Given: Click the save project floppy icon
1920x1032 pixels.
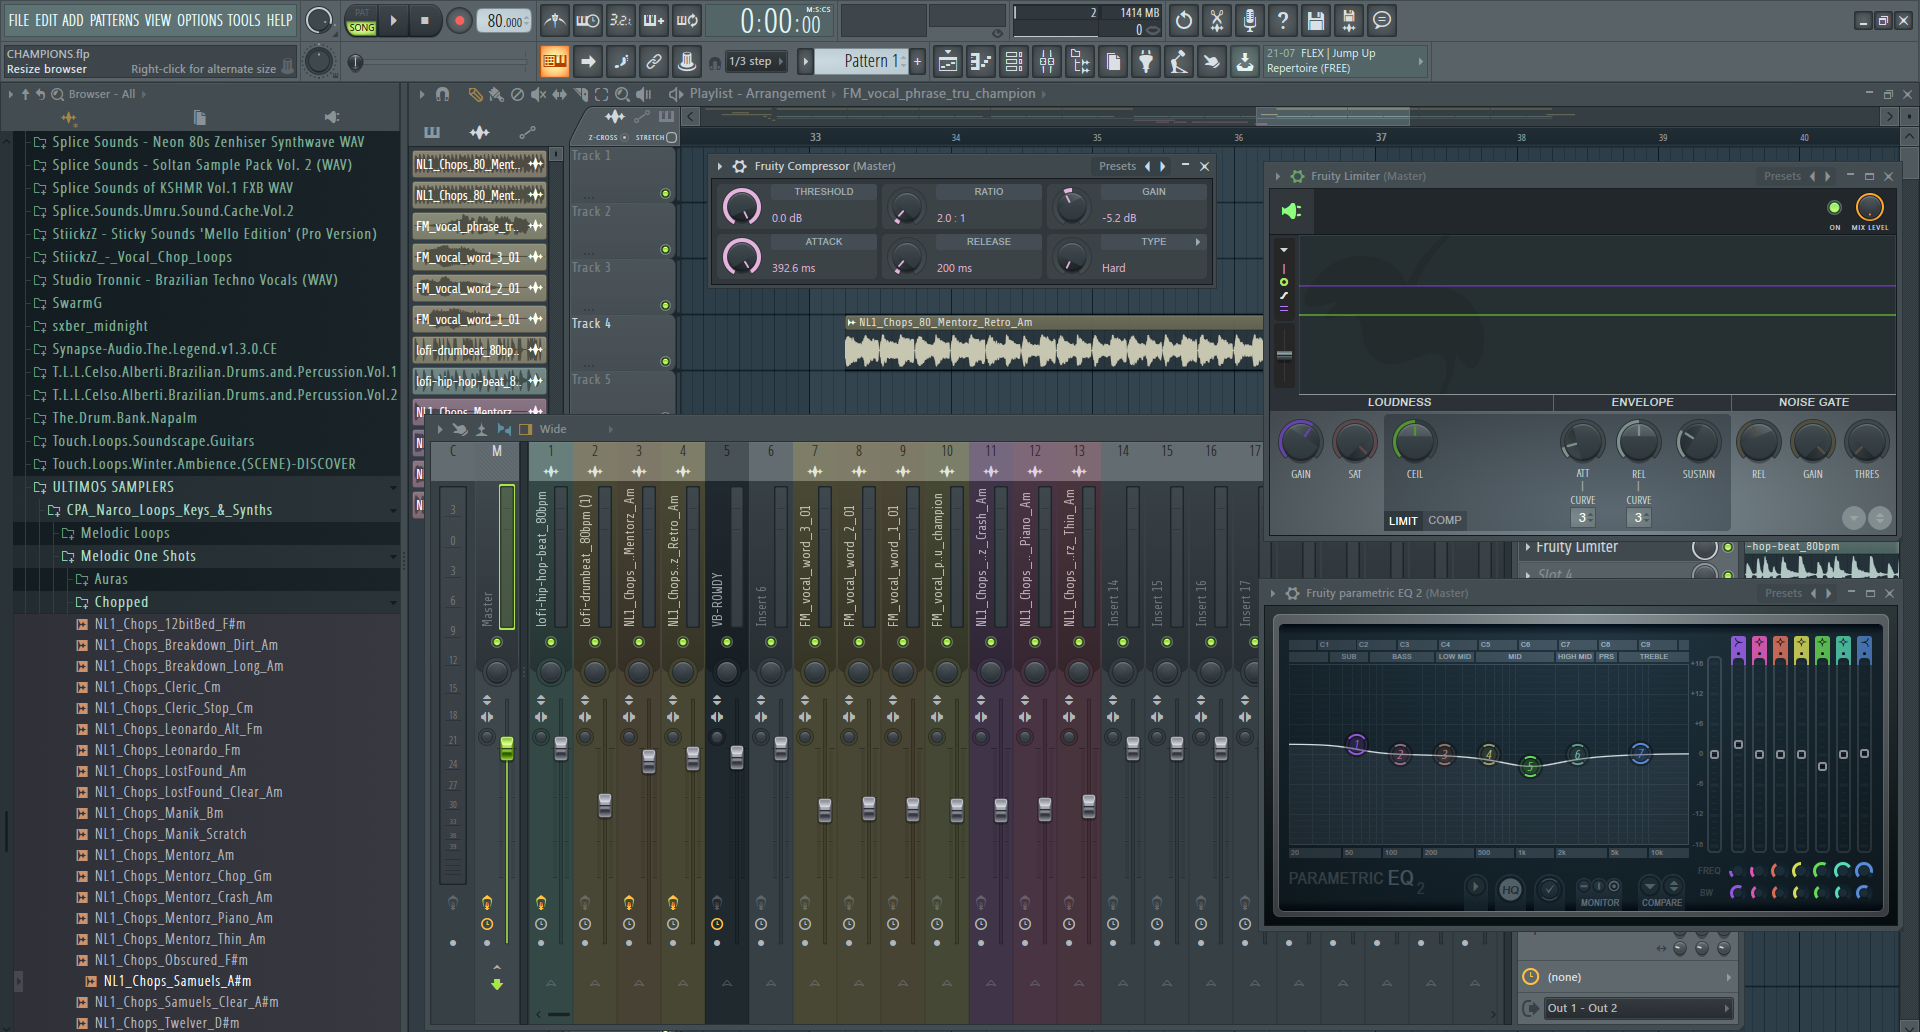Looking at the screenshot, I should point(1316,20).
